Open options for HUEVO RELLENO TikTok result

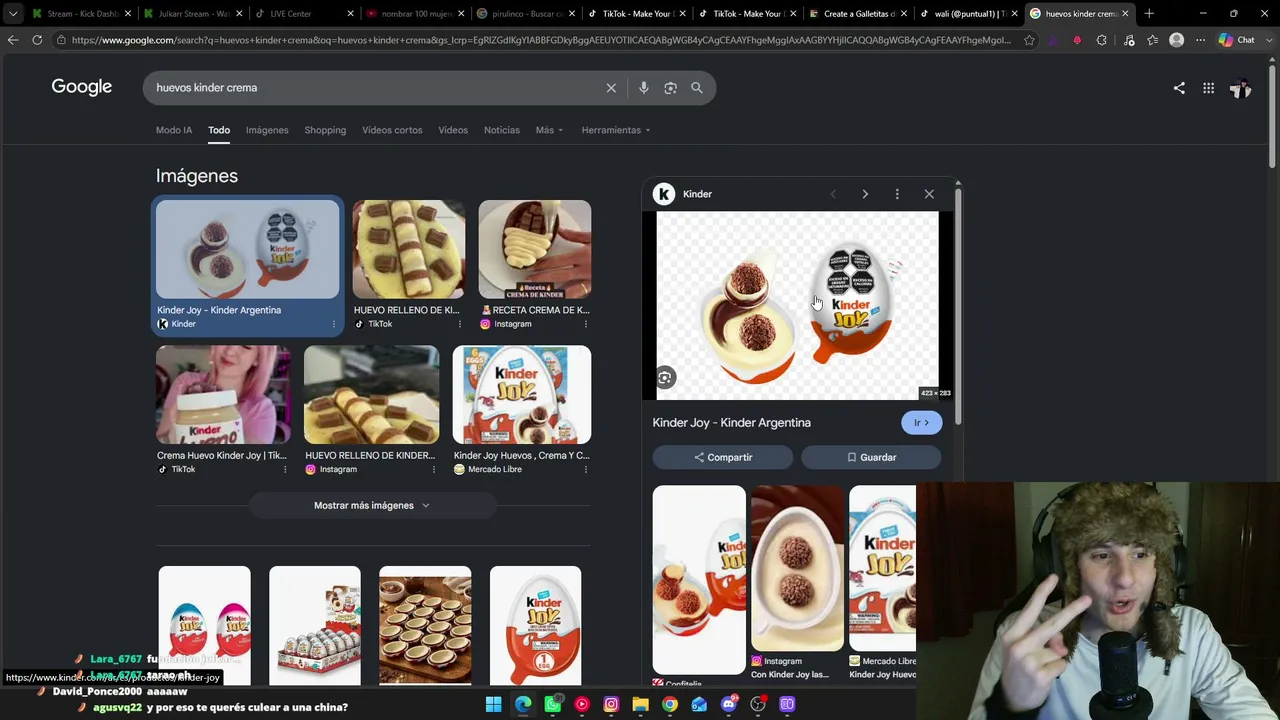[460, 324]
